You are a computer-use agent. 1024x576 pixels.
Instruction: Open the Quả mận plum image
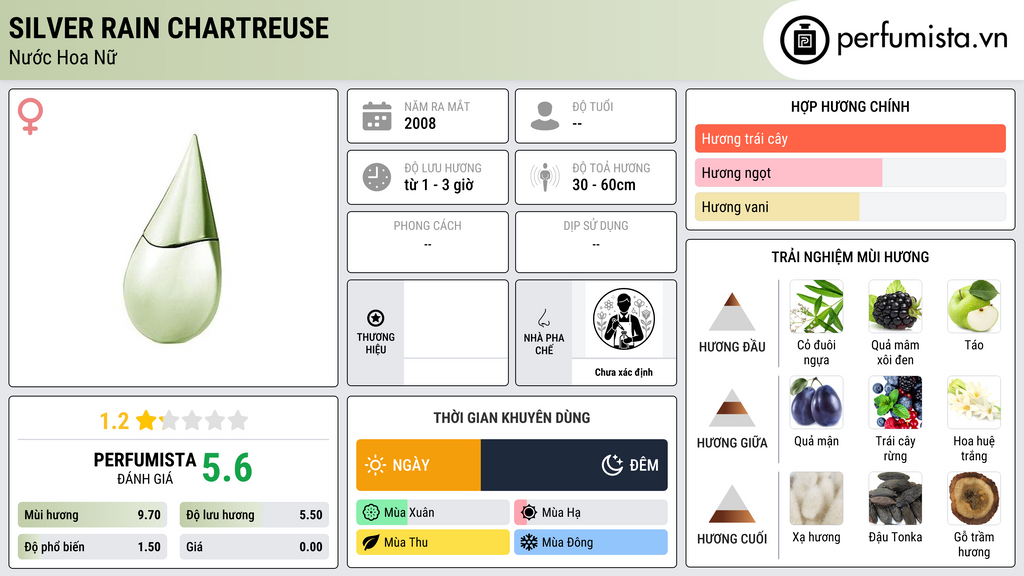pos(816,402)
